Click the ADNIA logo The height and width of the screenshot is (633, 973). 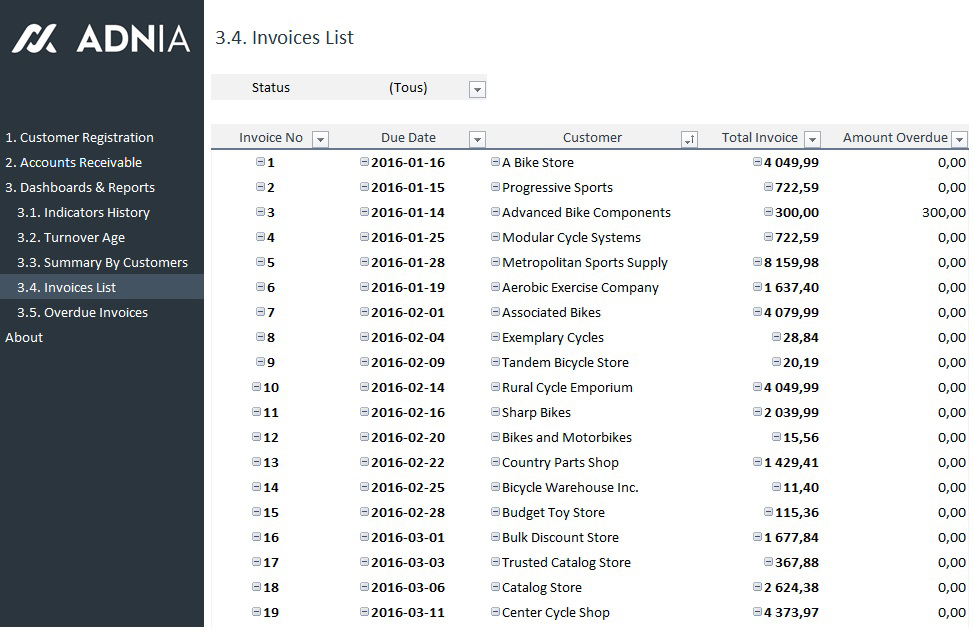[100, 39]
